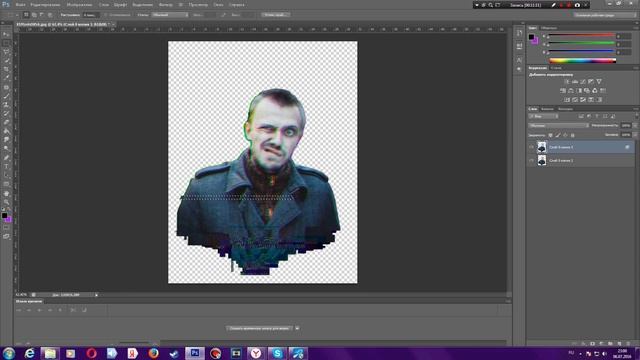640x360 pixels.
Task: Select the Gradient tool
Action: pyautogui.click(x=6, y=131)
